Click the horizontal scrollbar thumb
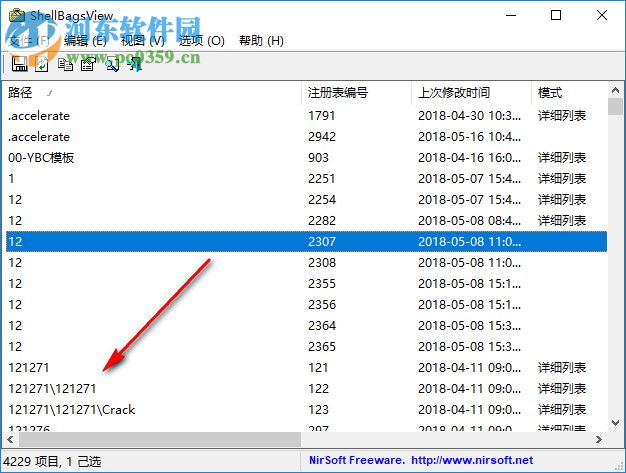The image size is (626, 473). (x=160, y=439)
